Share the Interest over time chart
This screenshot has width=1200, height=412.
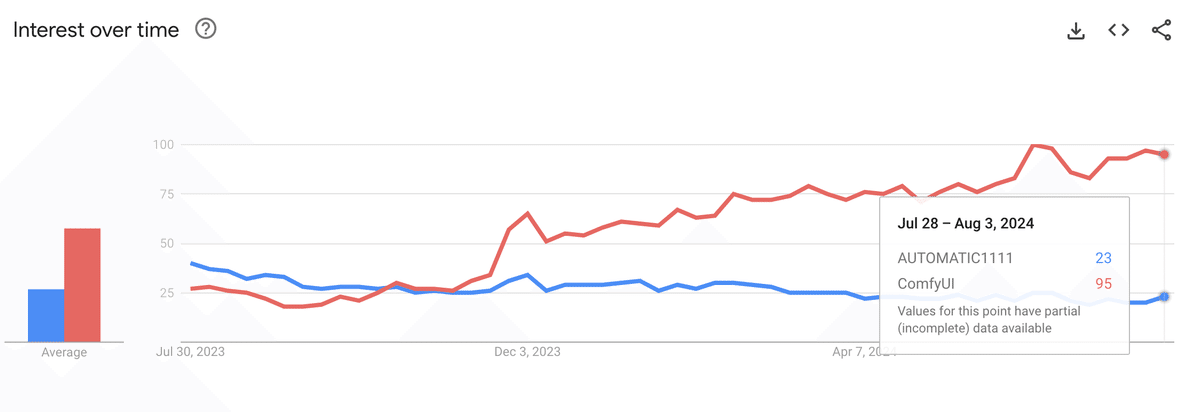tap(1161, 30)
